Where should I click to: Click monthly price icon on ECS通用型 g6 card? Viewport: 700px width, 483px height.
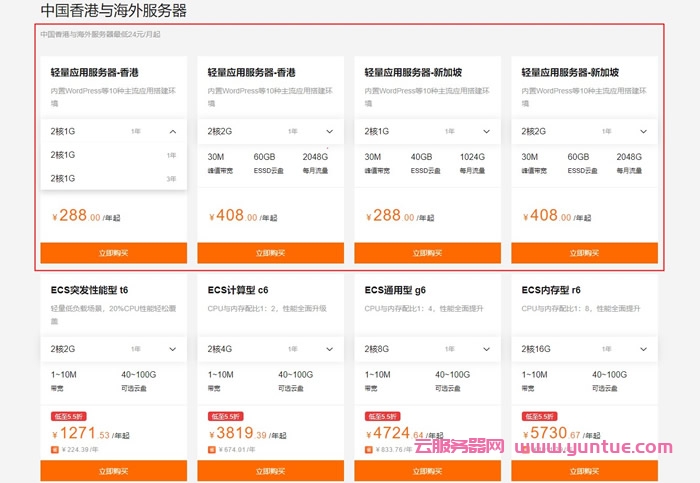pyautogui.click(x=369, y=450)
